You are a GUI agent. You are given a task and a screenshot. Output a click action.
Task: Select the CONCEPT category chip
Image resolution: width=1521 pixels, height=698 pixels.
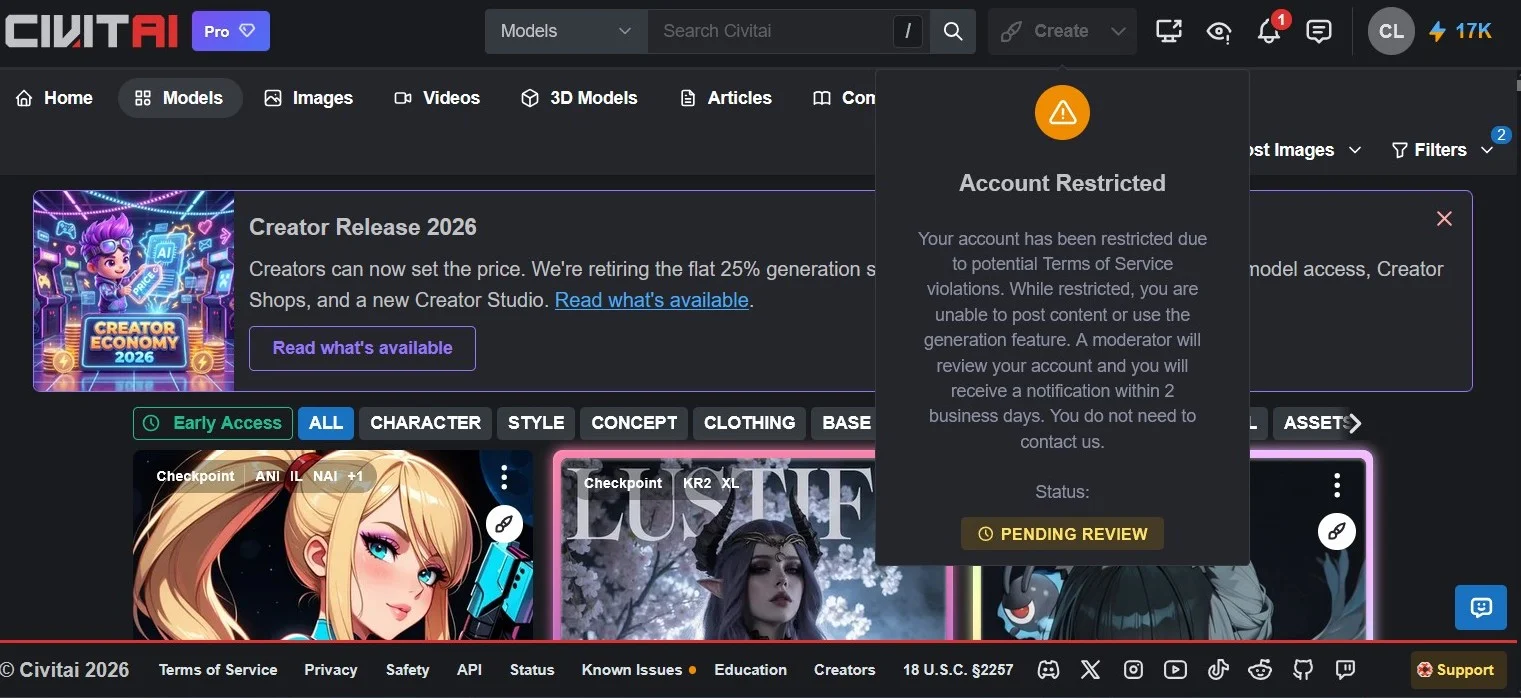634,423
